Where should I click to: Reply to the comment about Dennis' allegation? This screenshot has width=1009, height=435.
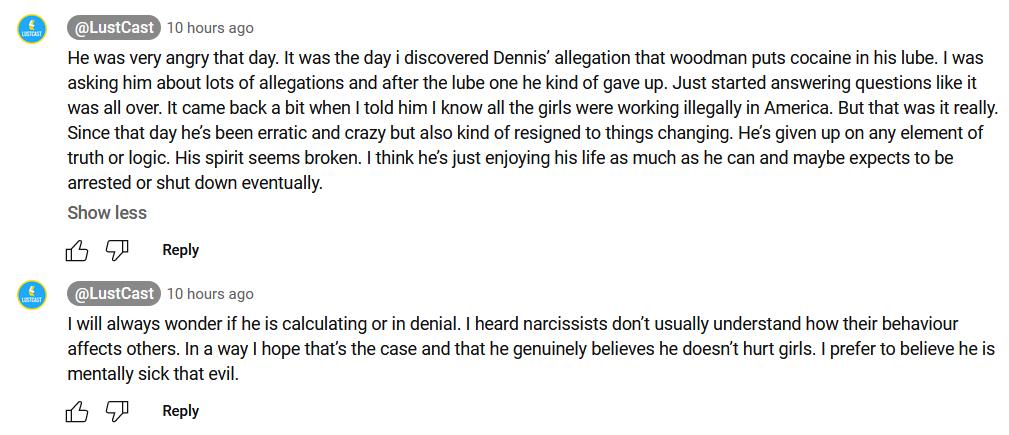pyautogui.click(x=180, y=250)
